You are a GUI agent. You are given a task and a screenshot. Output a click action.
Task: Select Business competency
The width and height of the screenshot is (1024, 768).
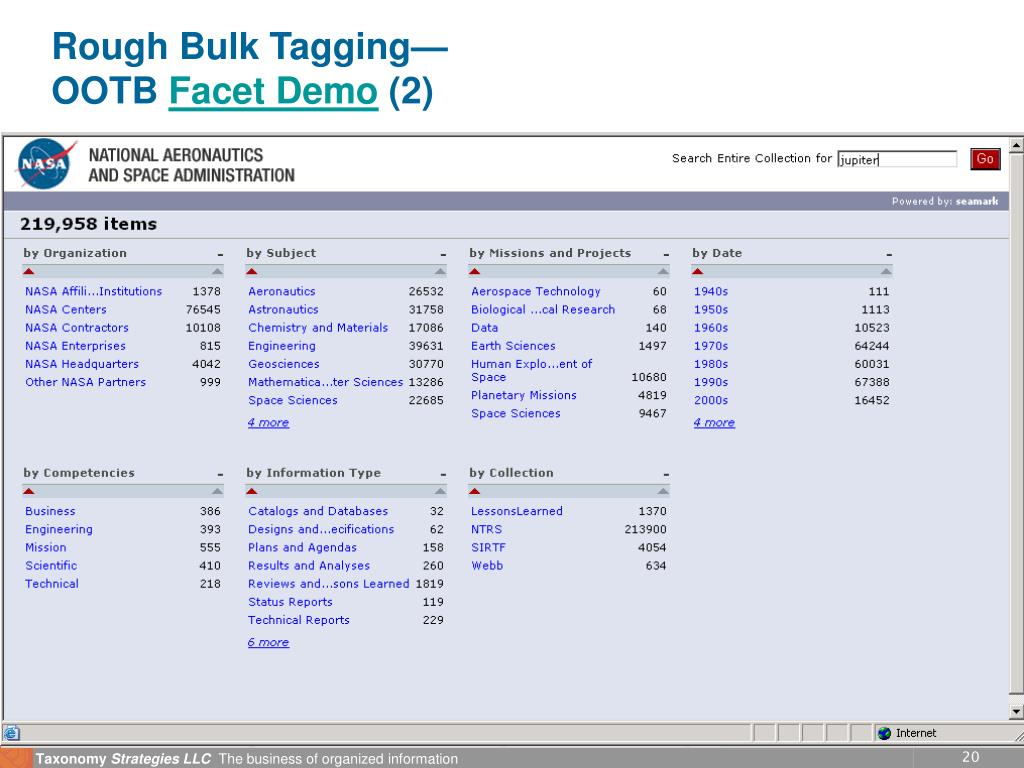(x=50, y=511)
